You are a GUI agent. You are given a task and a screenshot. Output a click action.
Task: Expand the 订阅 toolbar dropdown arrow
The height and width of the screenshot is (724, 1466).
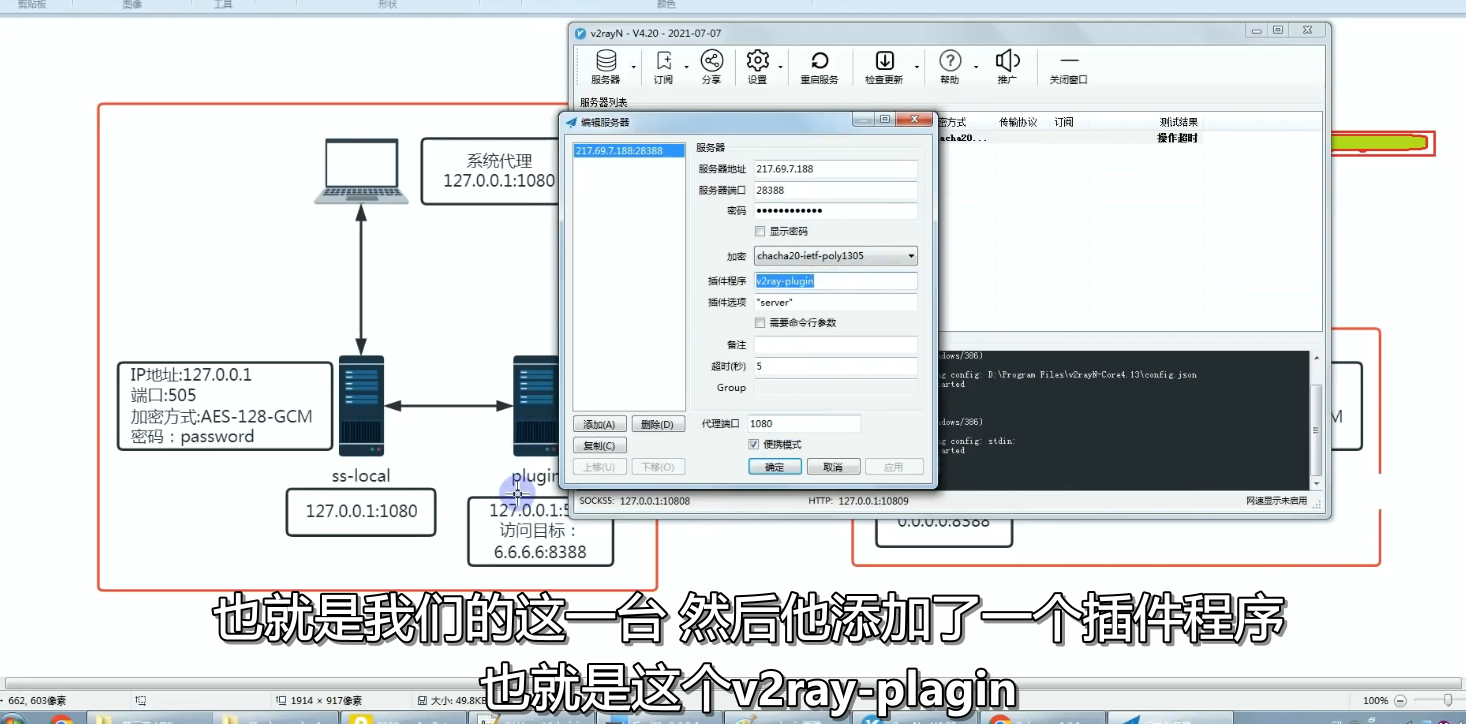686,68
